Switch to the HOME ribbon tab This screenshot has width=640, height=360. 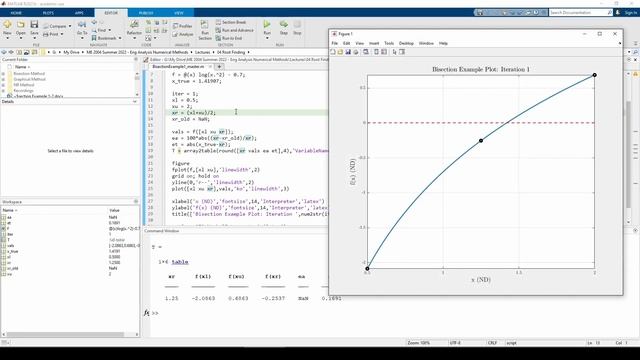coord(16,13)
